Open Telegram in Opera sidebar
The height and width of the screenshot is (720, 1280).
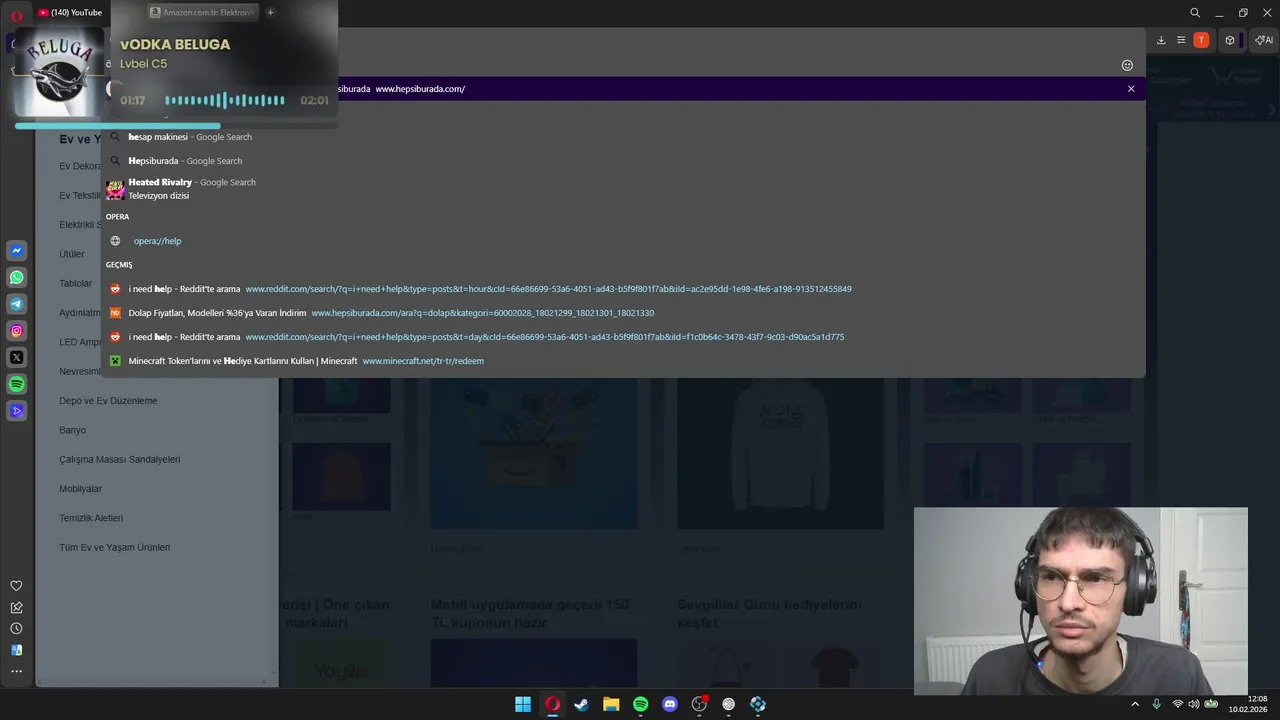pyautogui.click(x=17, y=304)
